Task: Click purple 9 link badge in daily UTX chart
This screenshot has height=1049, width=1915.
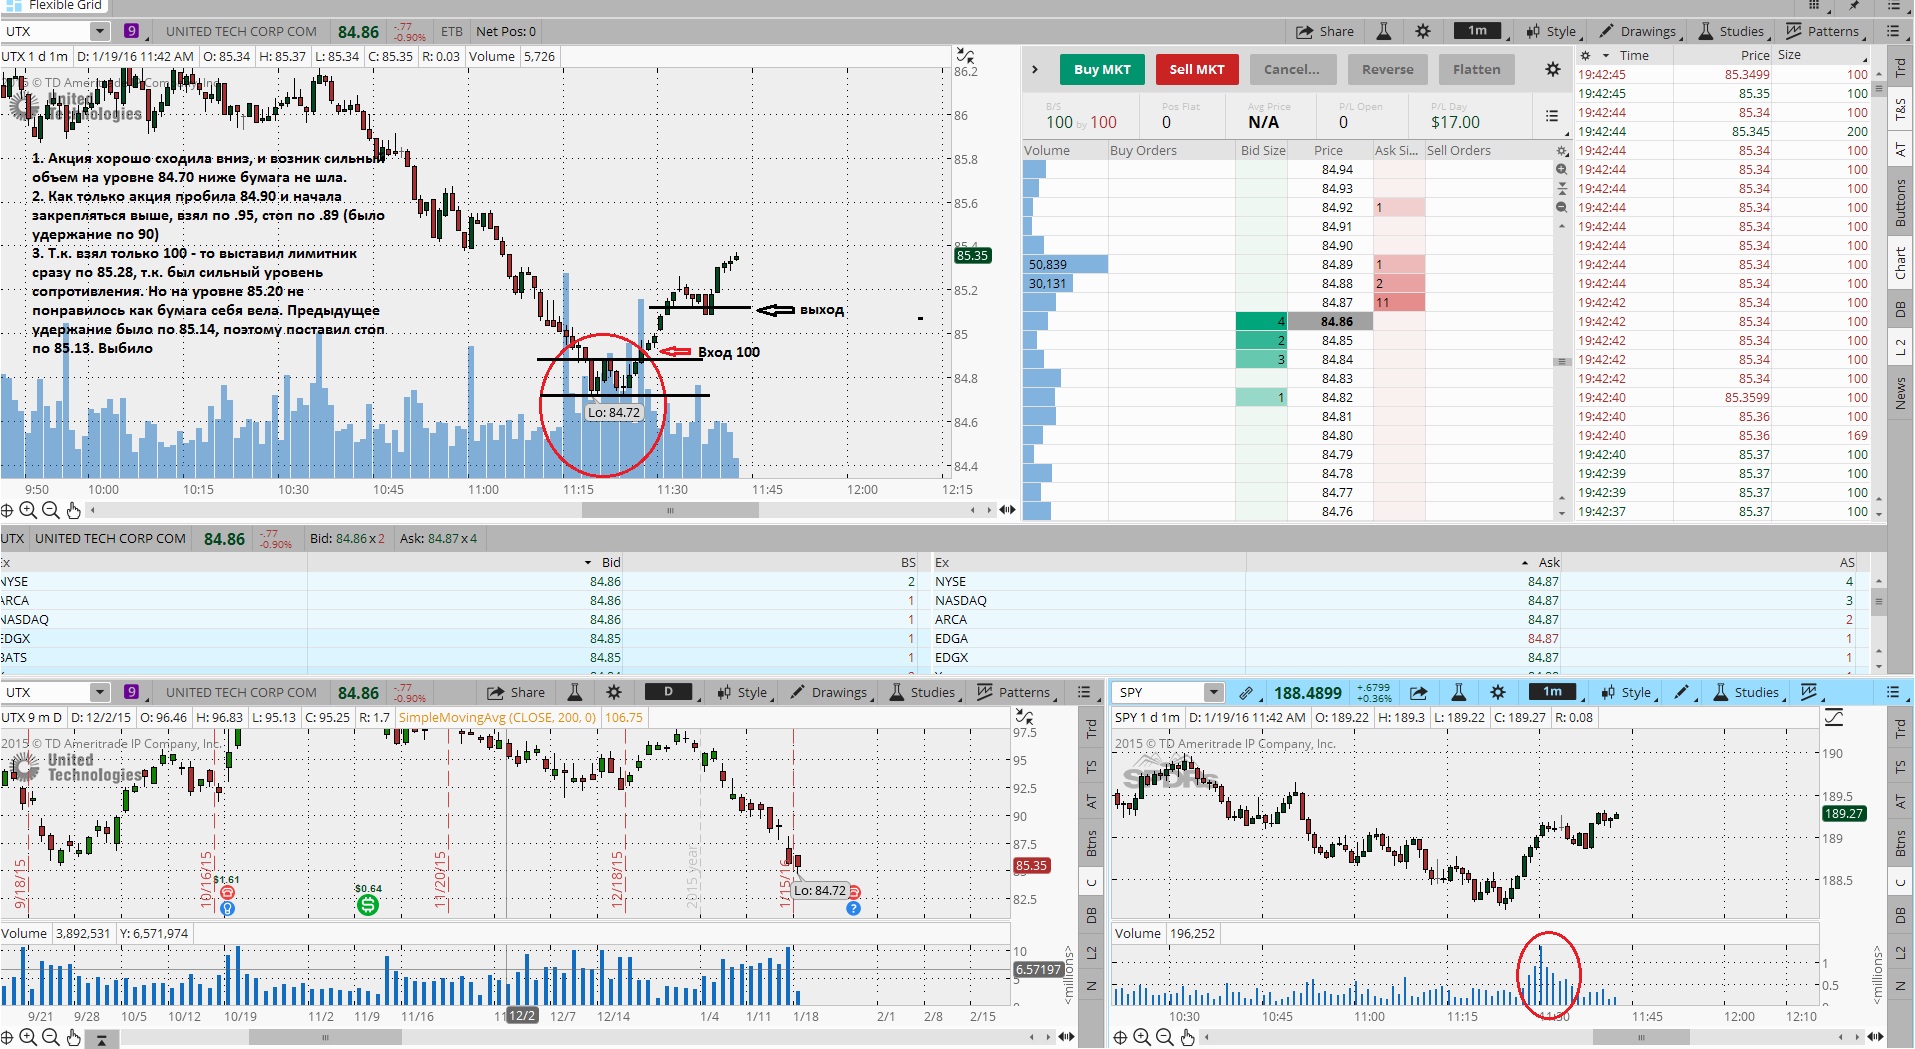Action: (131, 693)
